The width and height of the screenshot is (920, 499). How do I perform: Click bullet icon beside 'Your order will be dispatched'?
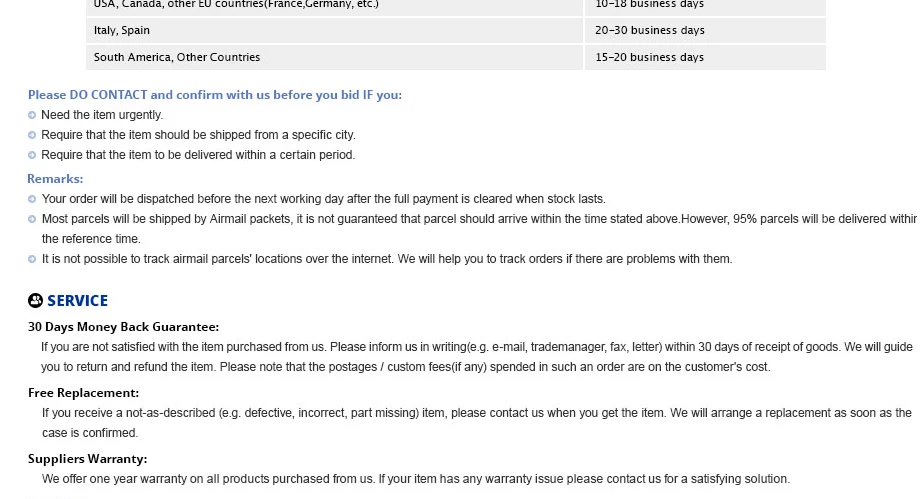pyautogui.click(x=32, y=199)
